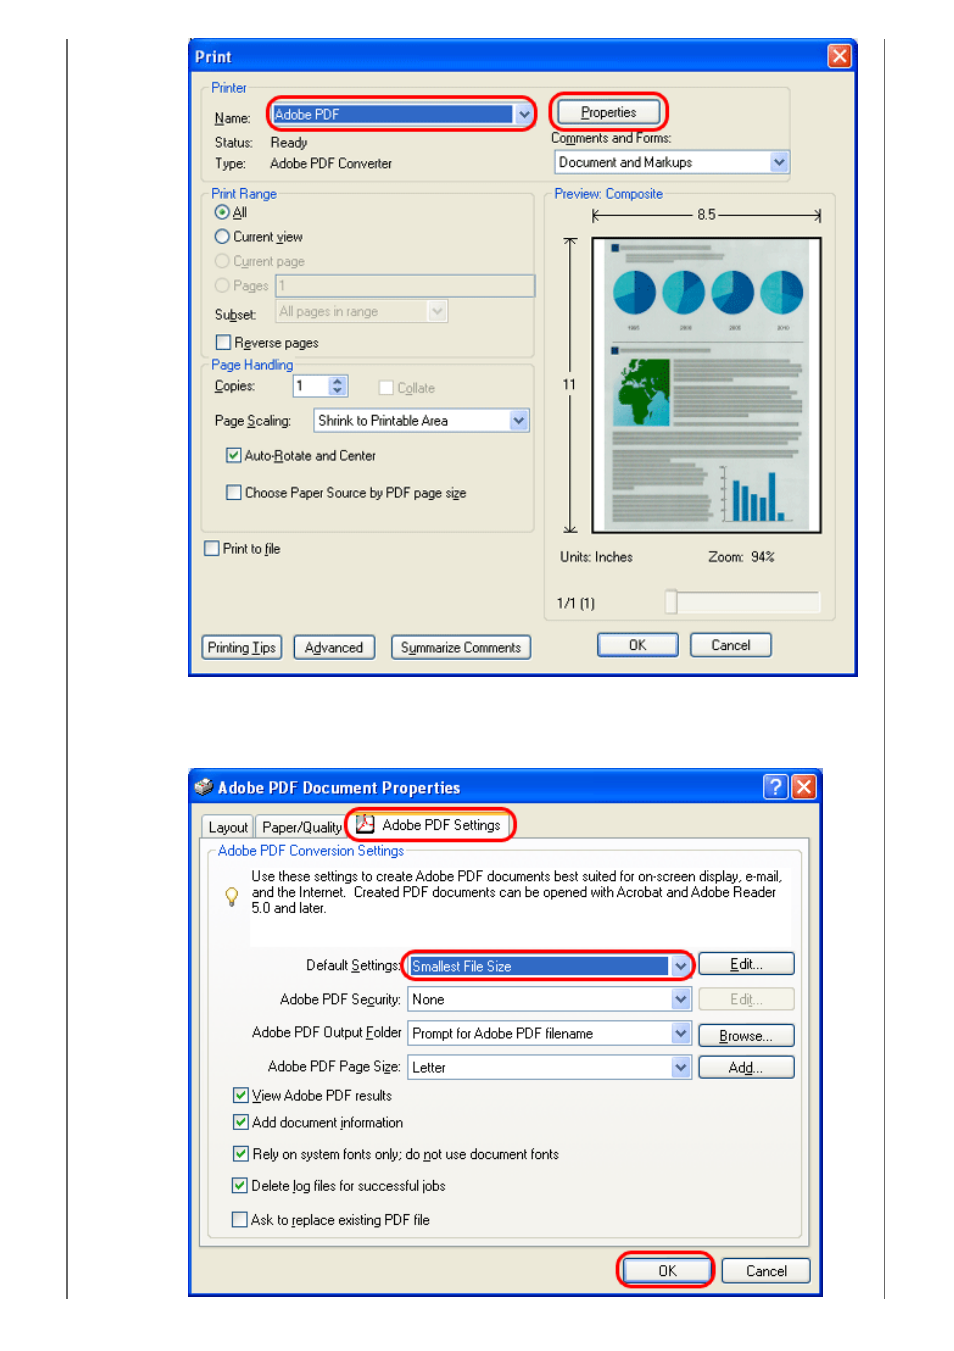The image size is (954, 1351).
Task: Toggle View Adobe PDF results checkbox
Action: [240, 1095]
